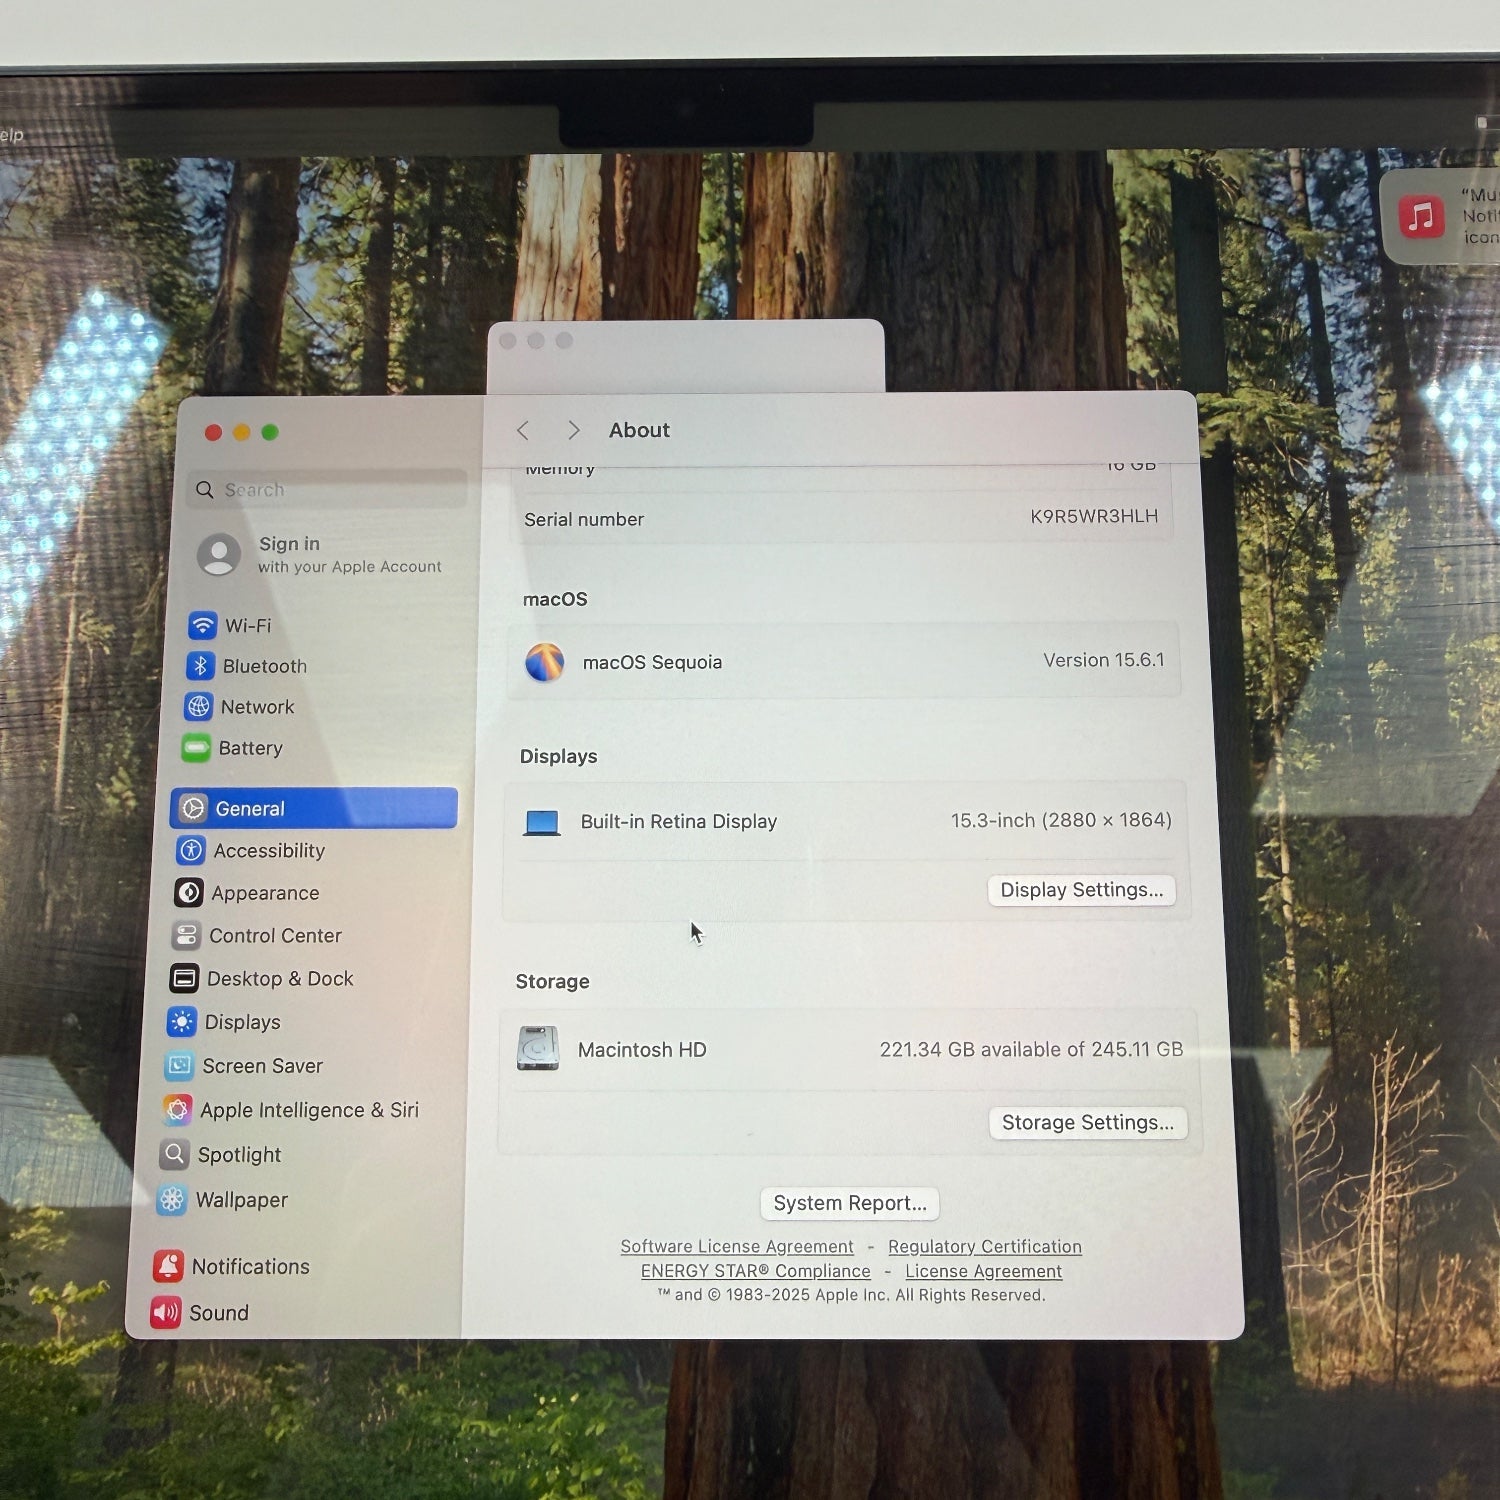
Task: Open the Regulatory Certification link
Action: click(984, 1247)
